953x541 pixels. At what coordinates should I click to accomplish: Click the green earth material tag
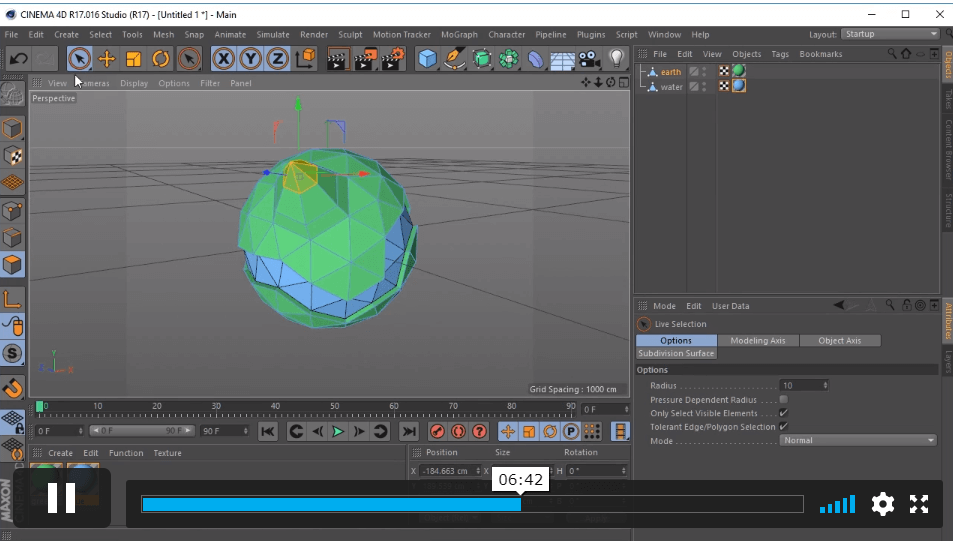(738, 71)
